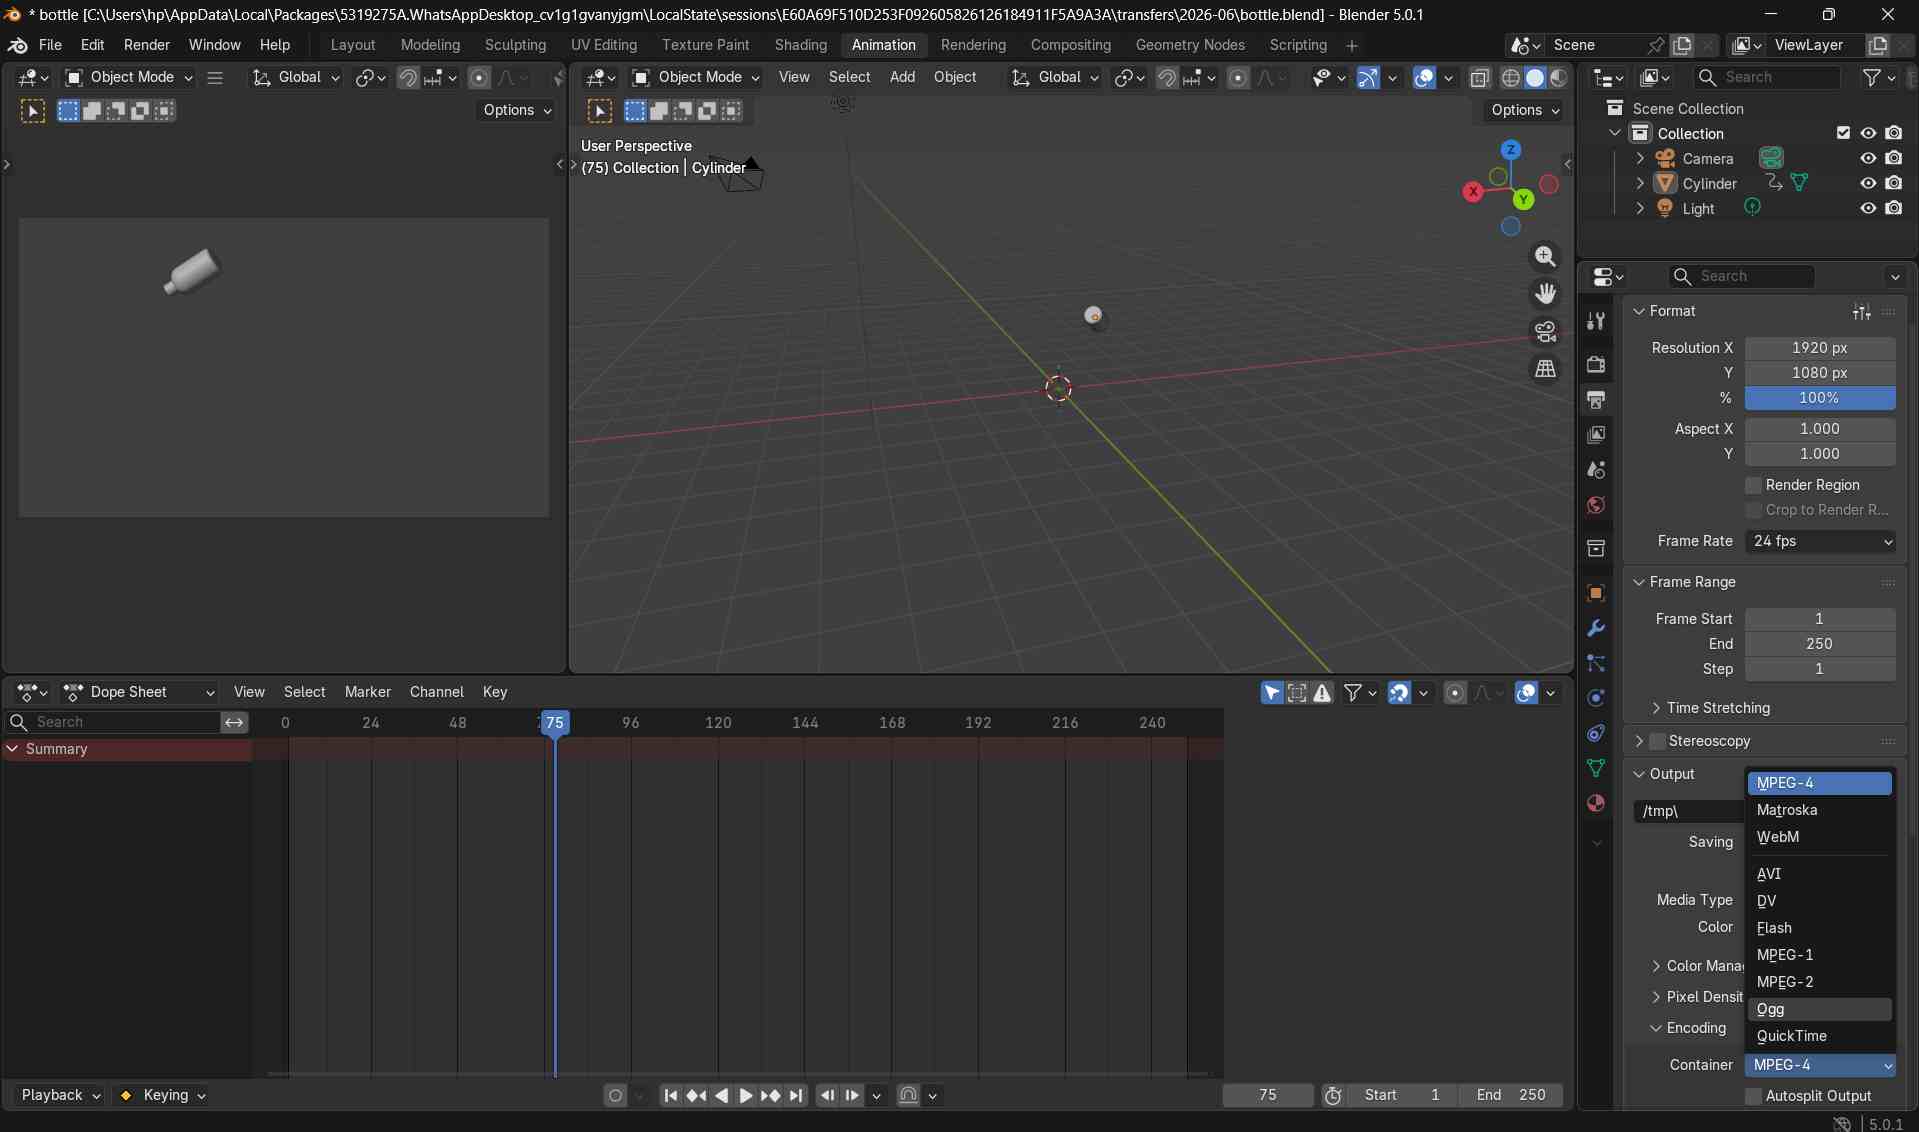Open the World Properties panel
Image resolution: width=1919 pixels, height=1132 pixels.
click(x=1596, y=505)
